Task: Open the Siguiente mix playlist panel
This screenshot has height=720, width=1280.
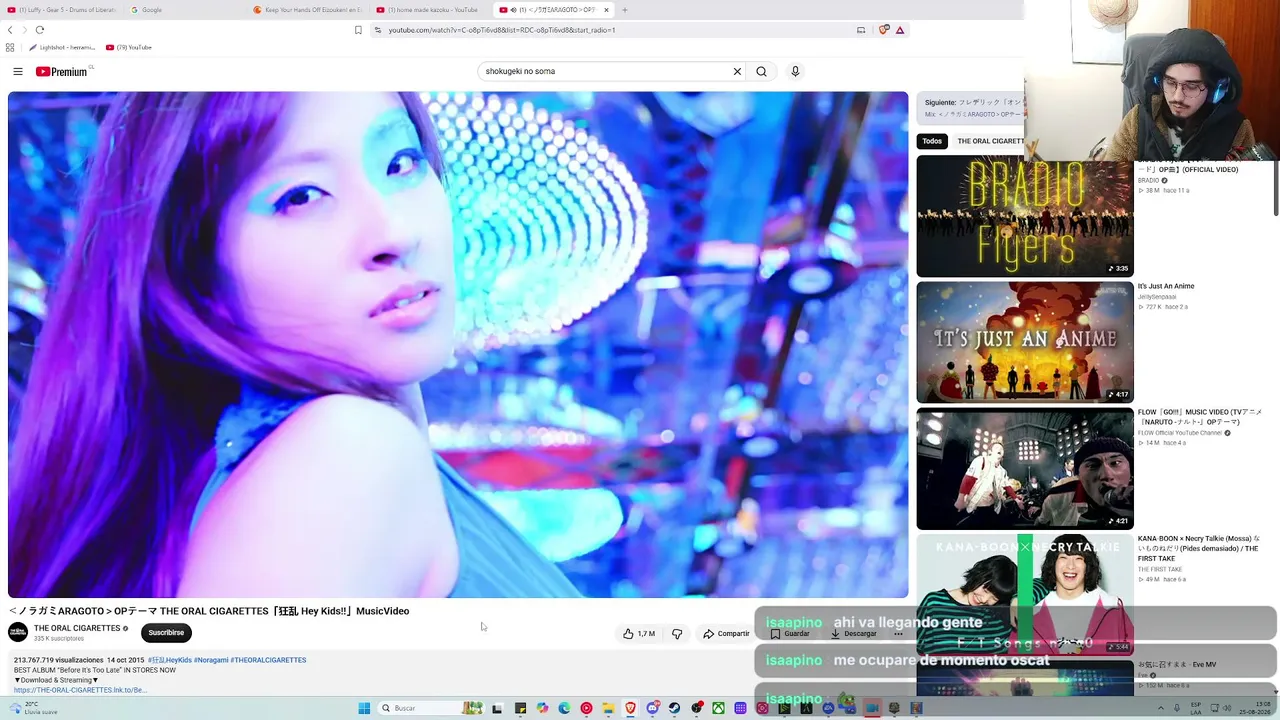Action: click(972, 108)
